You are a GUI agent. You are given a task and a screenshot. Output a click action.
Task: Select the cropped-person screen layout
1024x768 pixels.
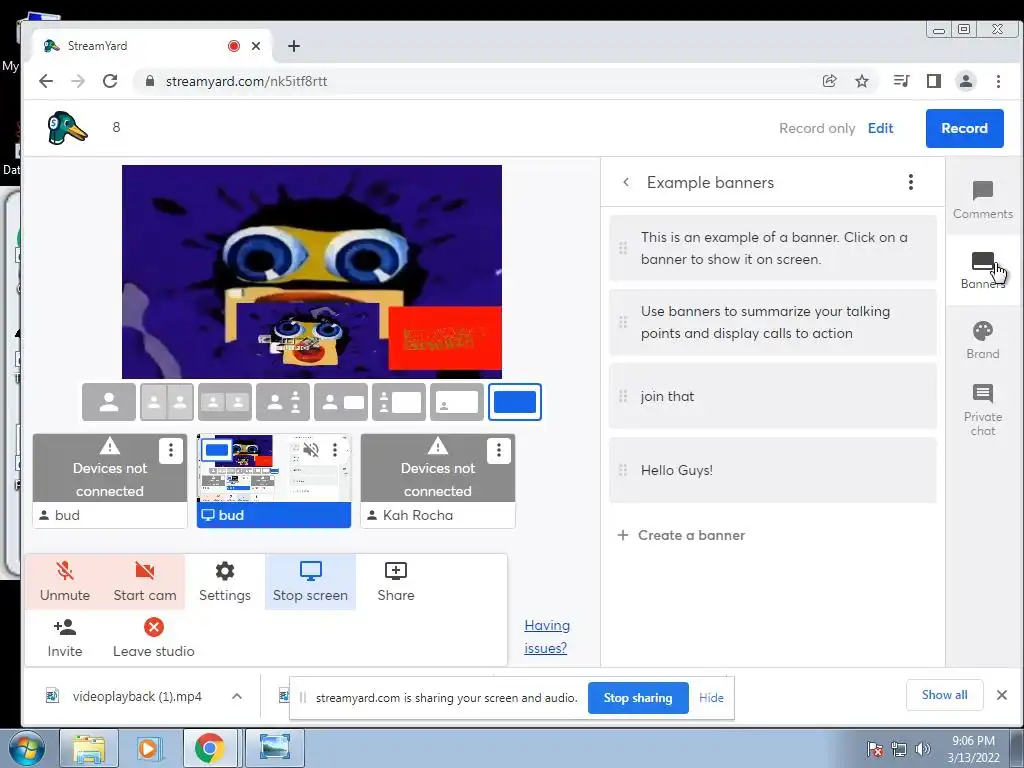457,402
